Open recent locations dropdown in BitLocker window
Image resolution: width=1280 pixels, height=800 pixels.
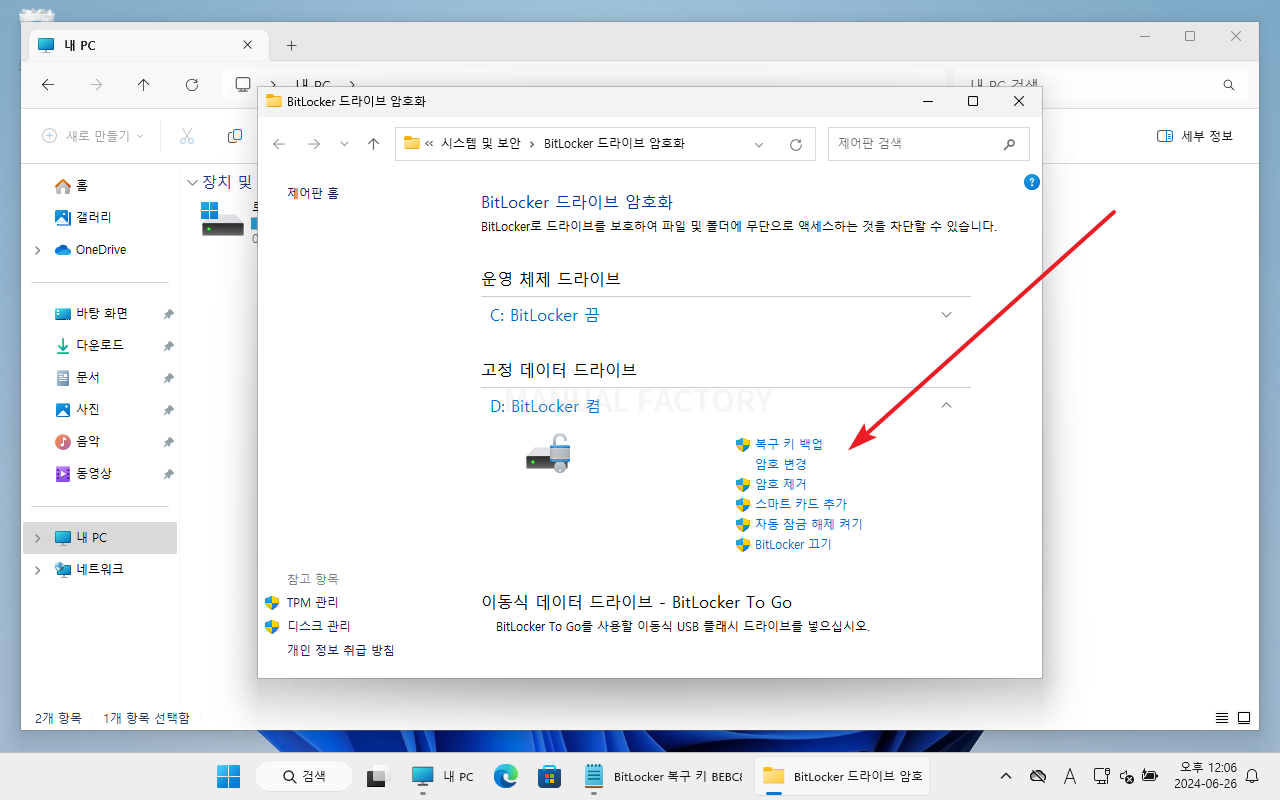(x=345, y=144)
